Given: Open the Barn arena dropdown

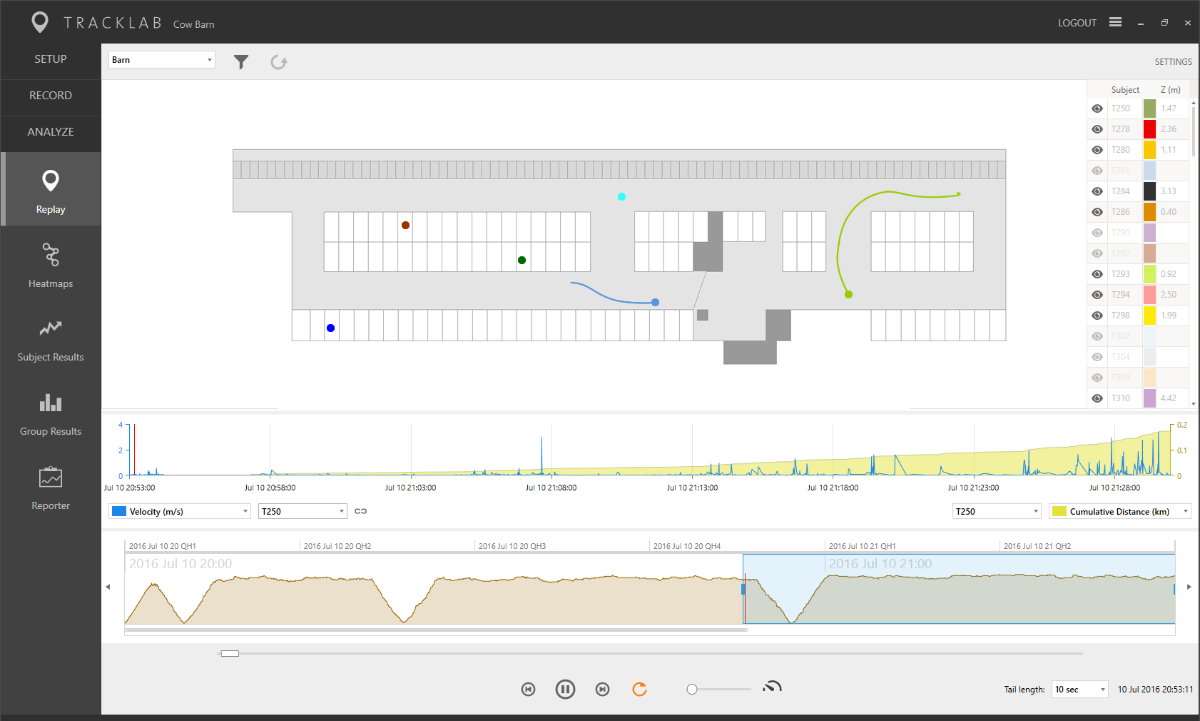Looking at the screenshot, I should coord(161,59).
